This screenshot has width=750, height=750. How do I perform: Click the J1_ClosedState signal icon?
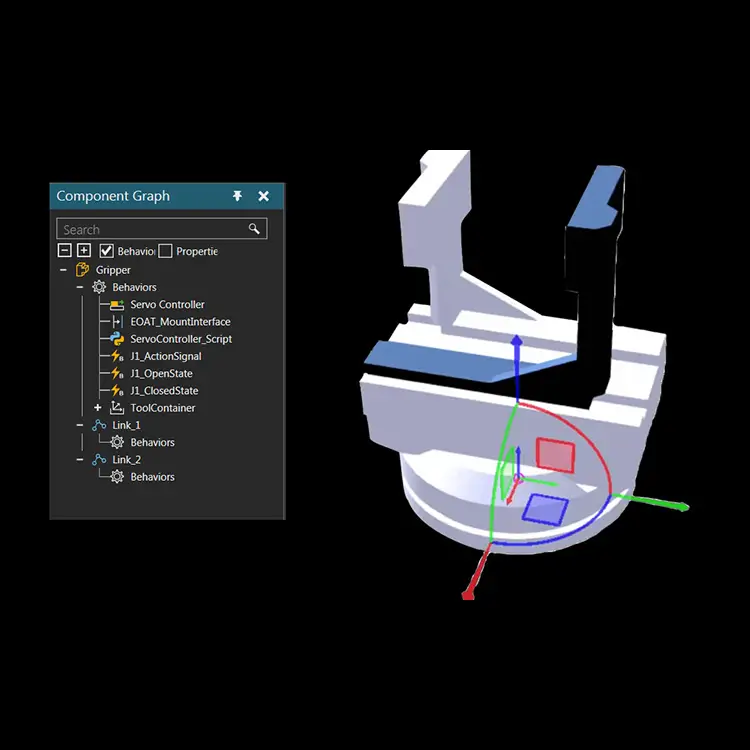point(117,391)
